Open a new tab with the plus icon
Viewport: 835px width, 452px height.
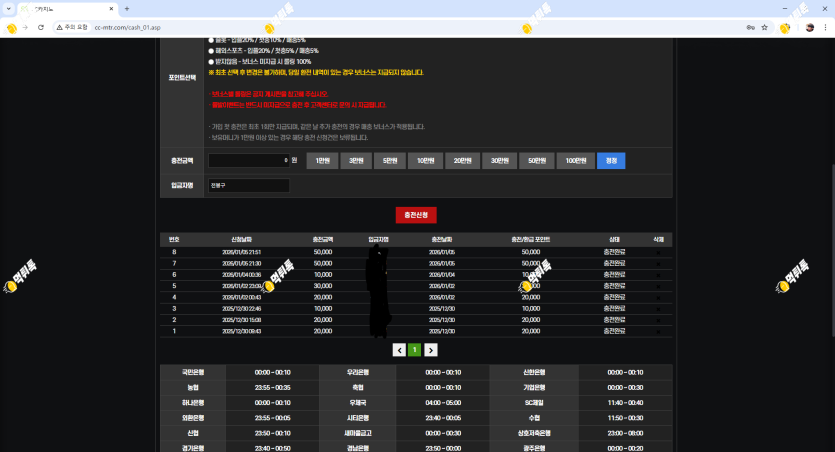[x=127, y=8]
